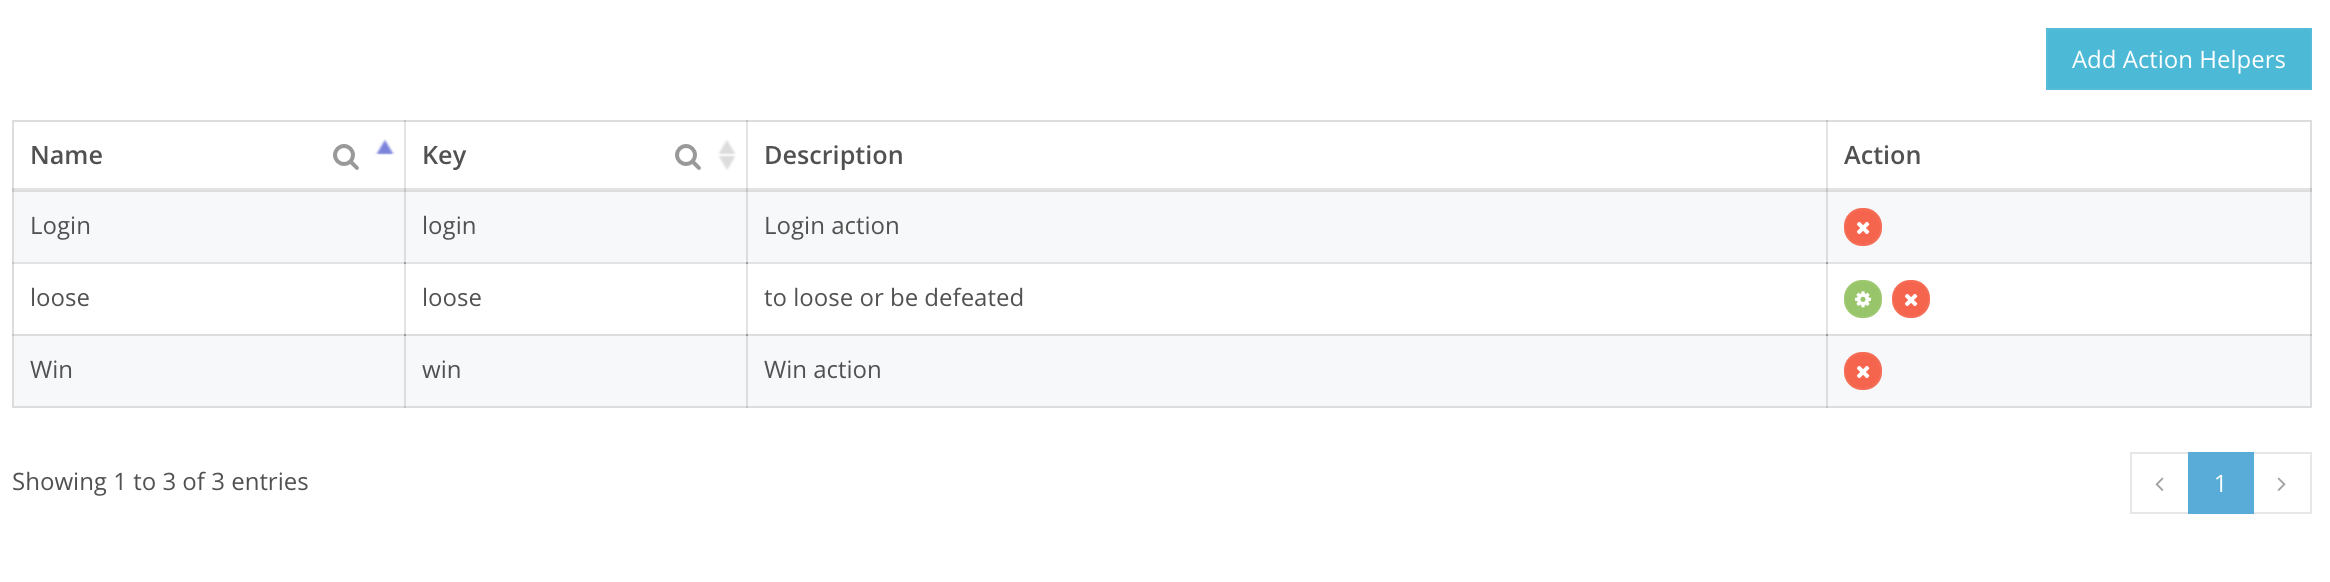Delete the Login action helper
The height and width of the screenshot is (582, 2330).
1862,226
